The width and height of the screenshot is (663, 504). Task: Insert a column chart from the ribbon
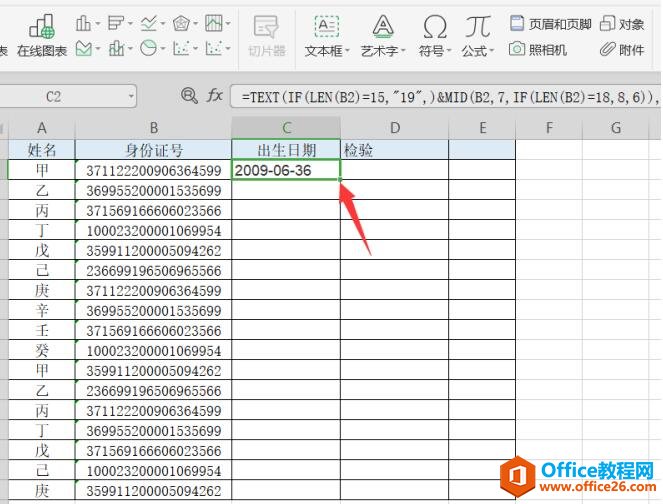point(83,23)
